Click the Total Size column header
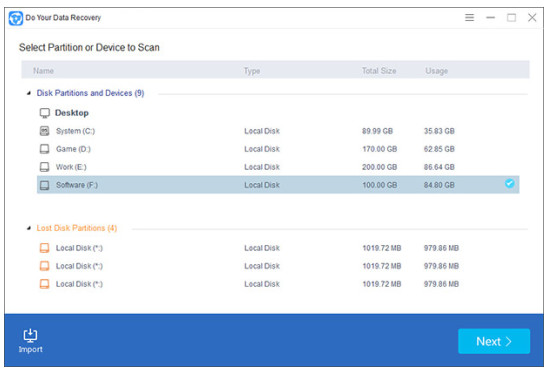The height and width of the screenshot is (370, 548). 379,71
